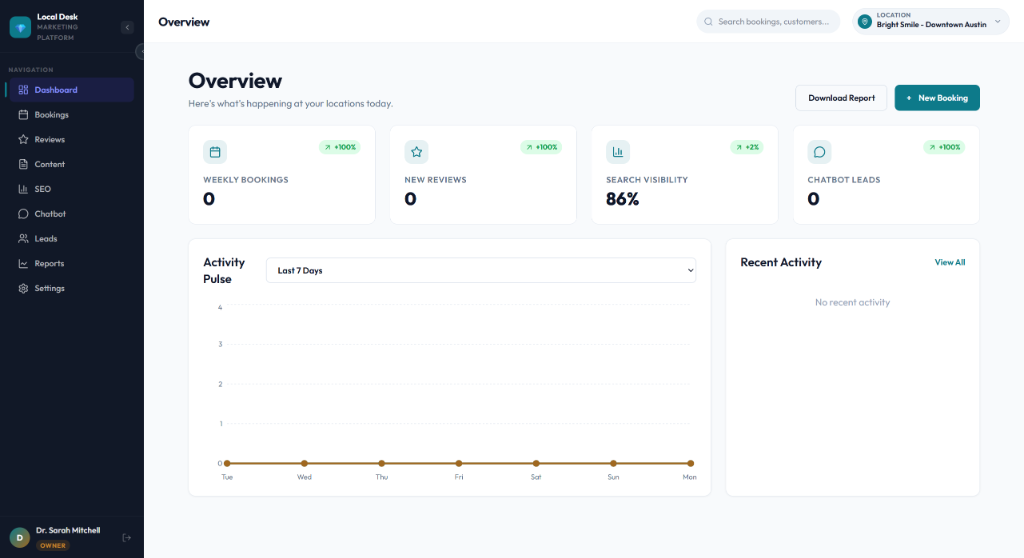Click the Dashboard grid icon

(x=24, y=90)
